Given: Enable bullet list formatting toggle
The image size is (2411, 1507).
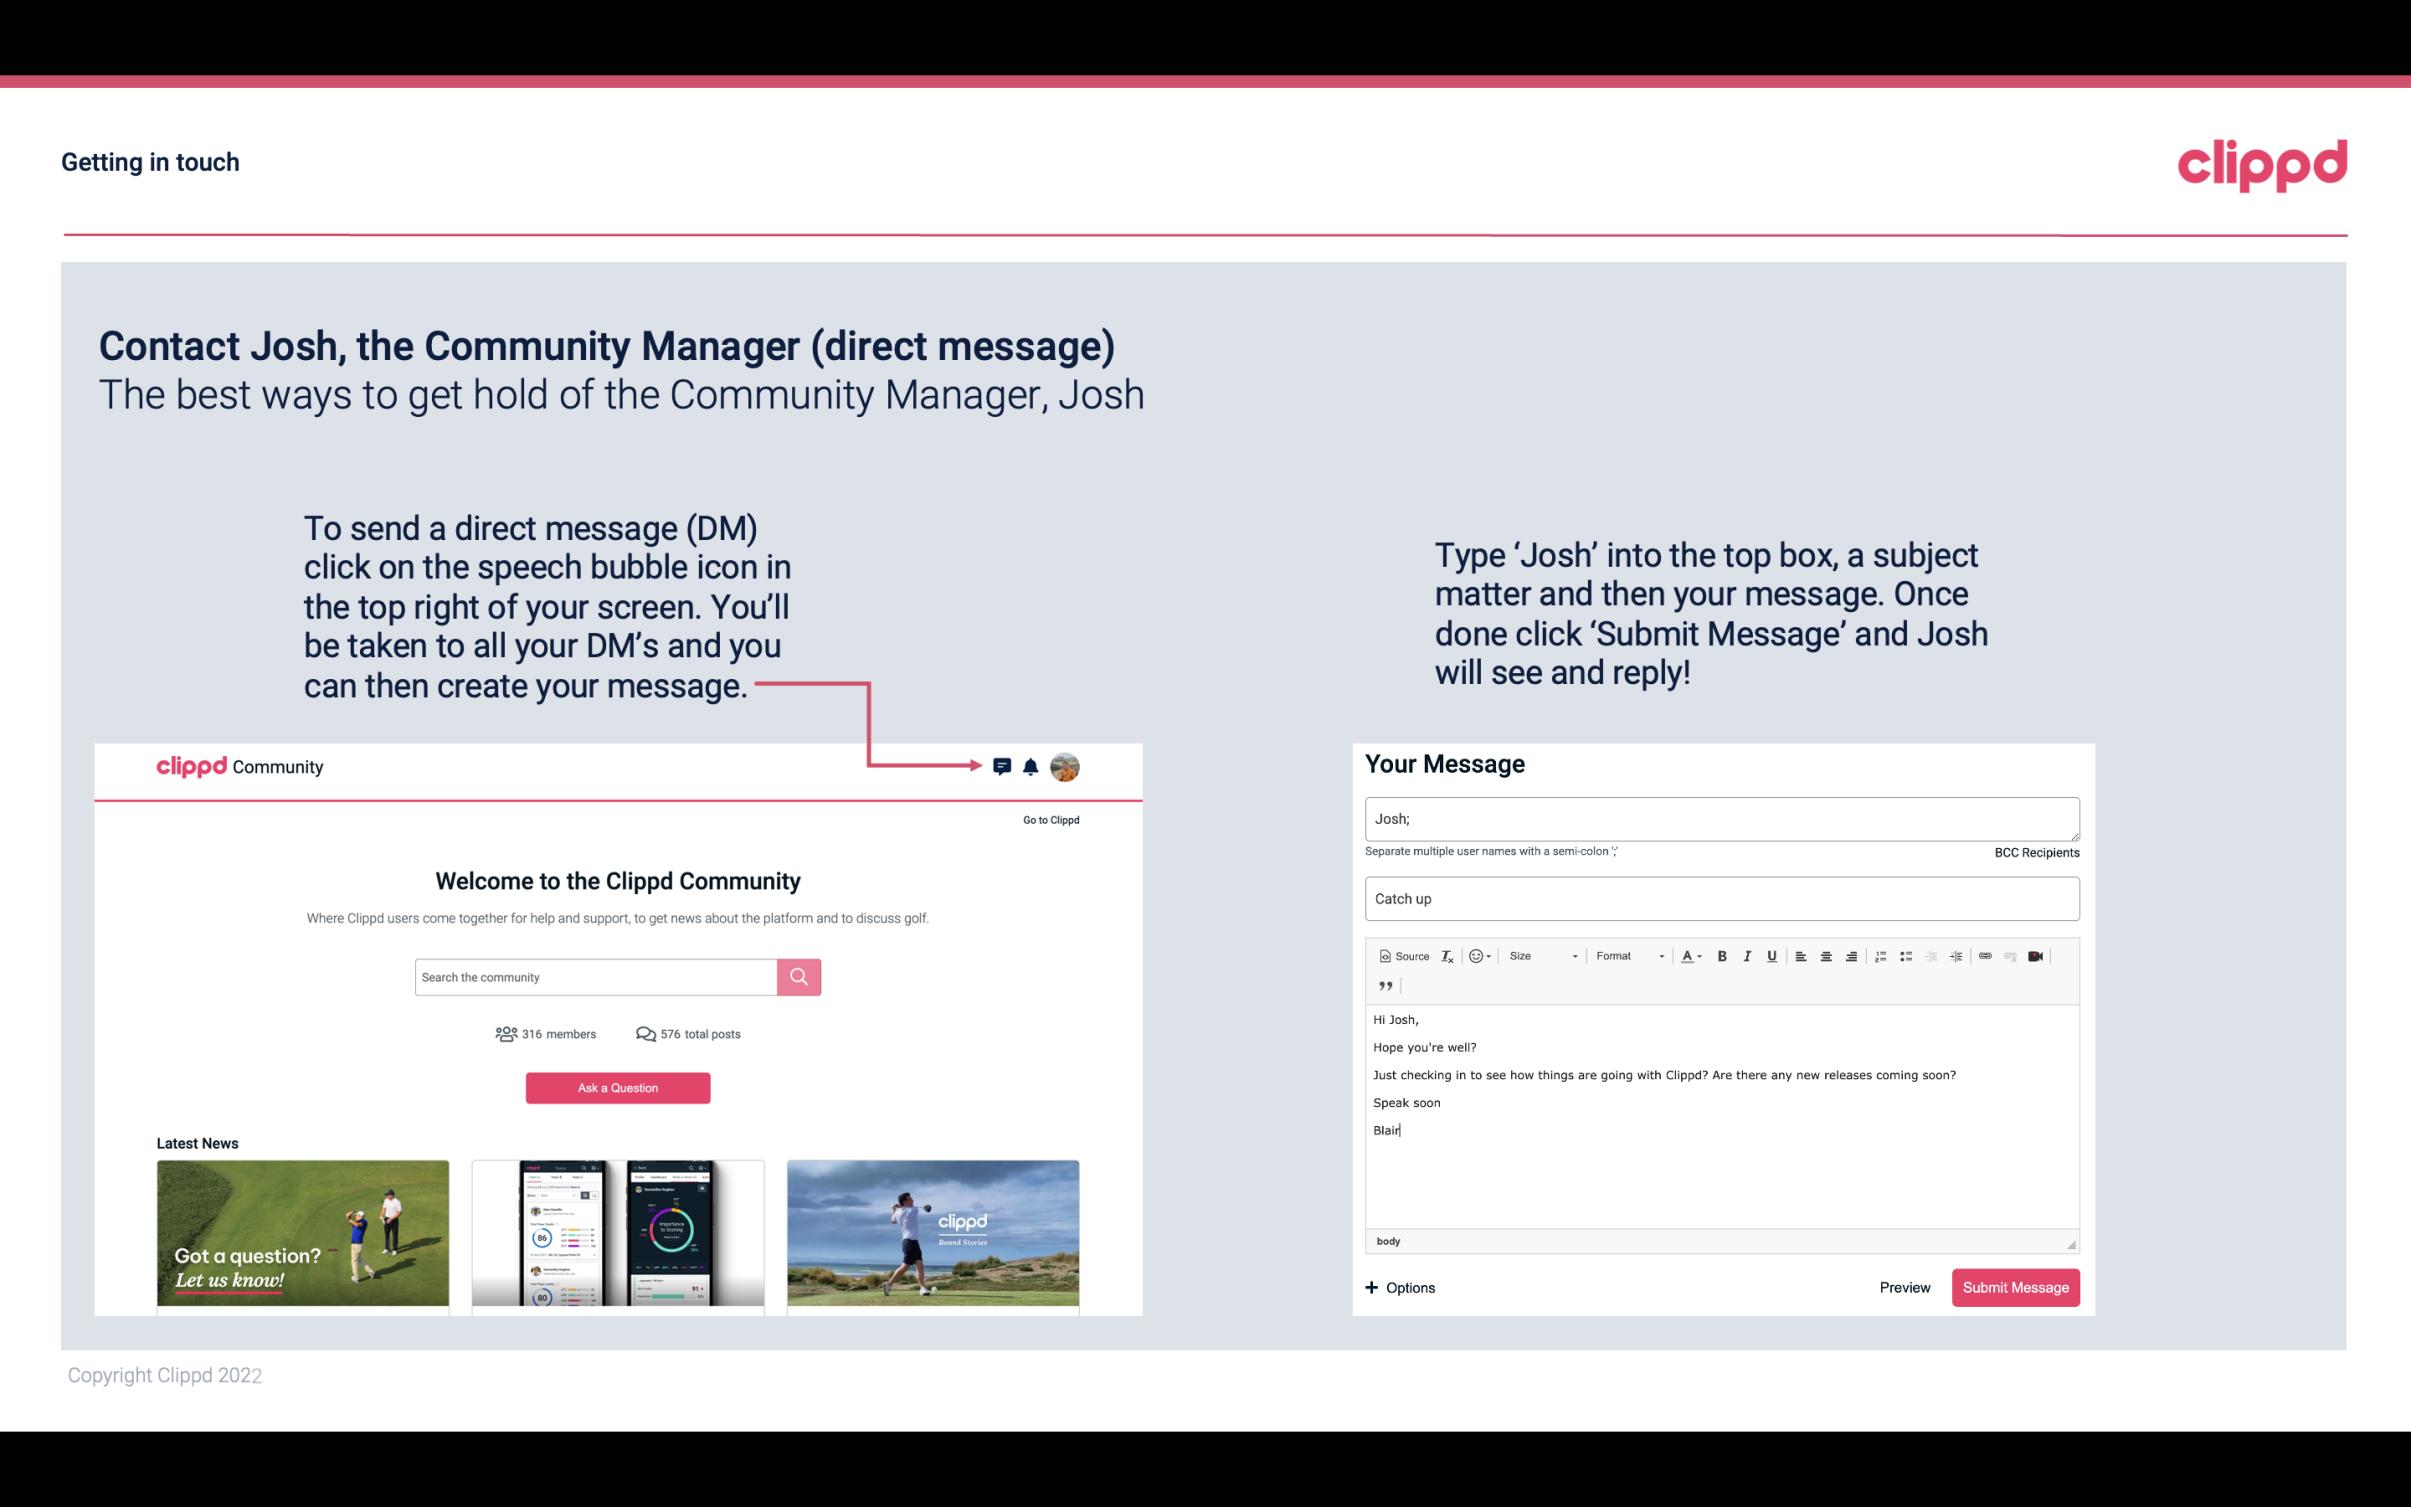Looking at the screenshot, I should click(x=1908, y=955).
